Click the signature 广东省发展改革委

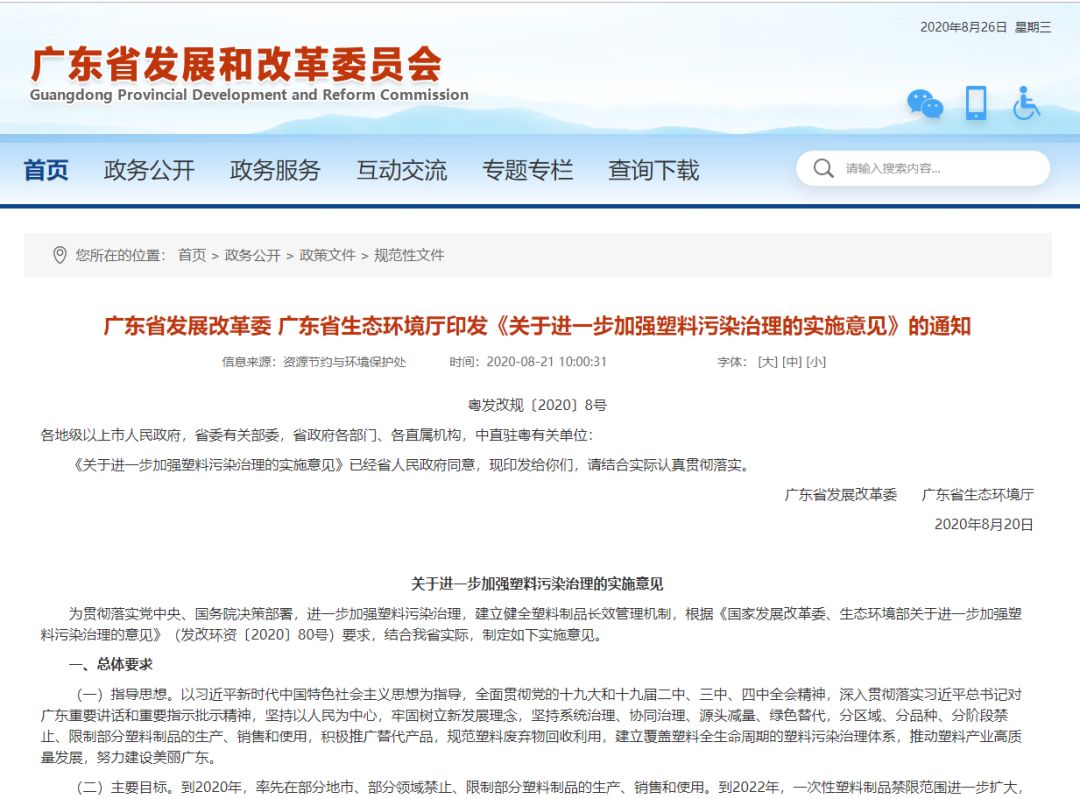tap(841, 495)
